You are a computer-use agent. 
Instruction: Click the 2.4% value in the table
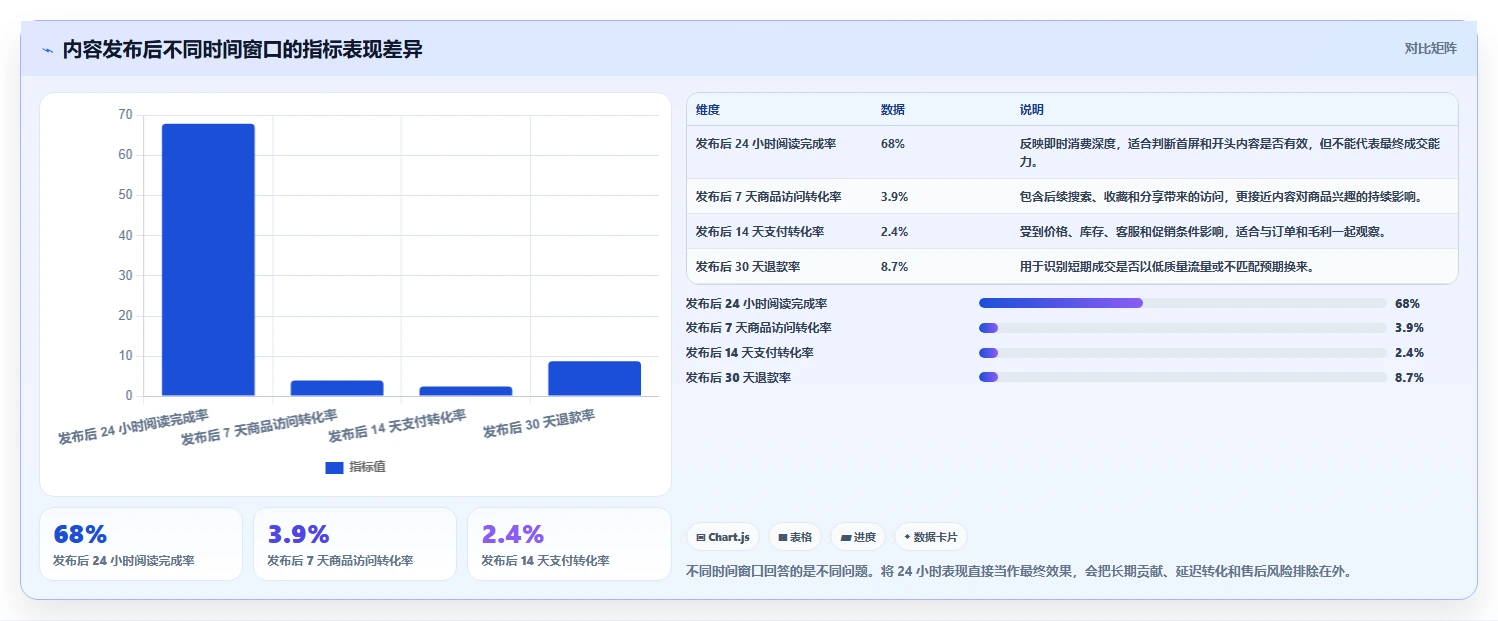(895, 232)
